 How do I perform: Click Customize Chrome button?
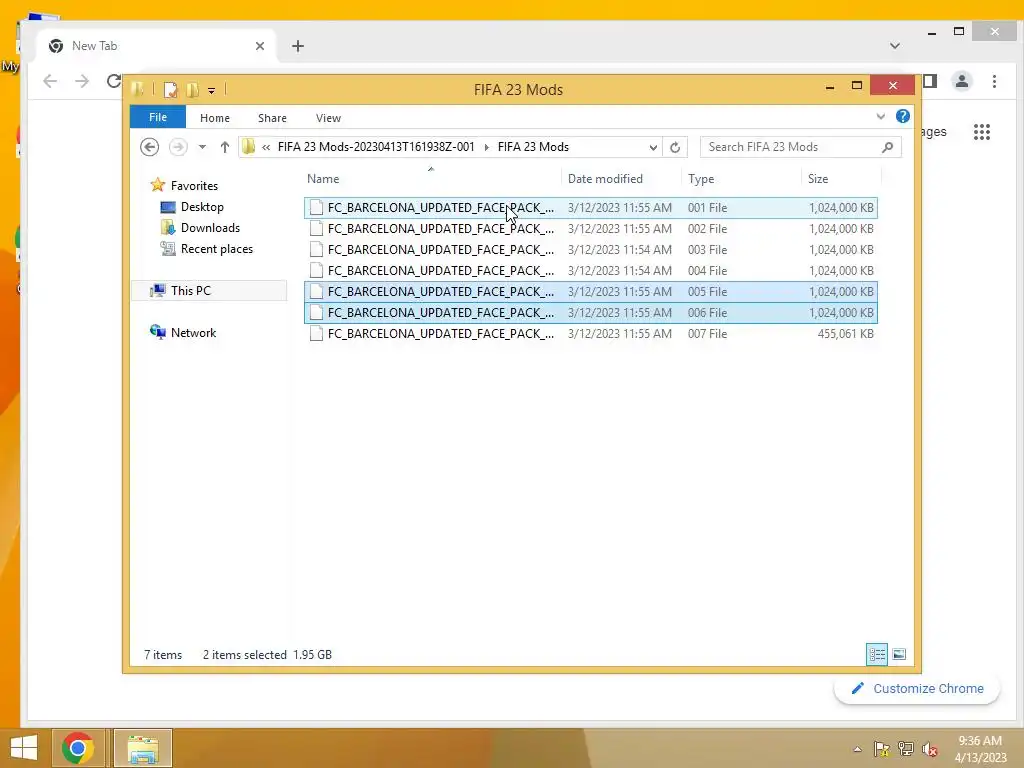(917, 689)
